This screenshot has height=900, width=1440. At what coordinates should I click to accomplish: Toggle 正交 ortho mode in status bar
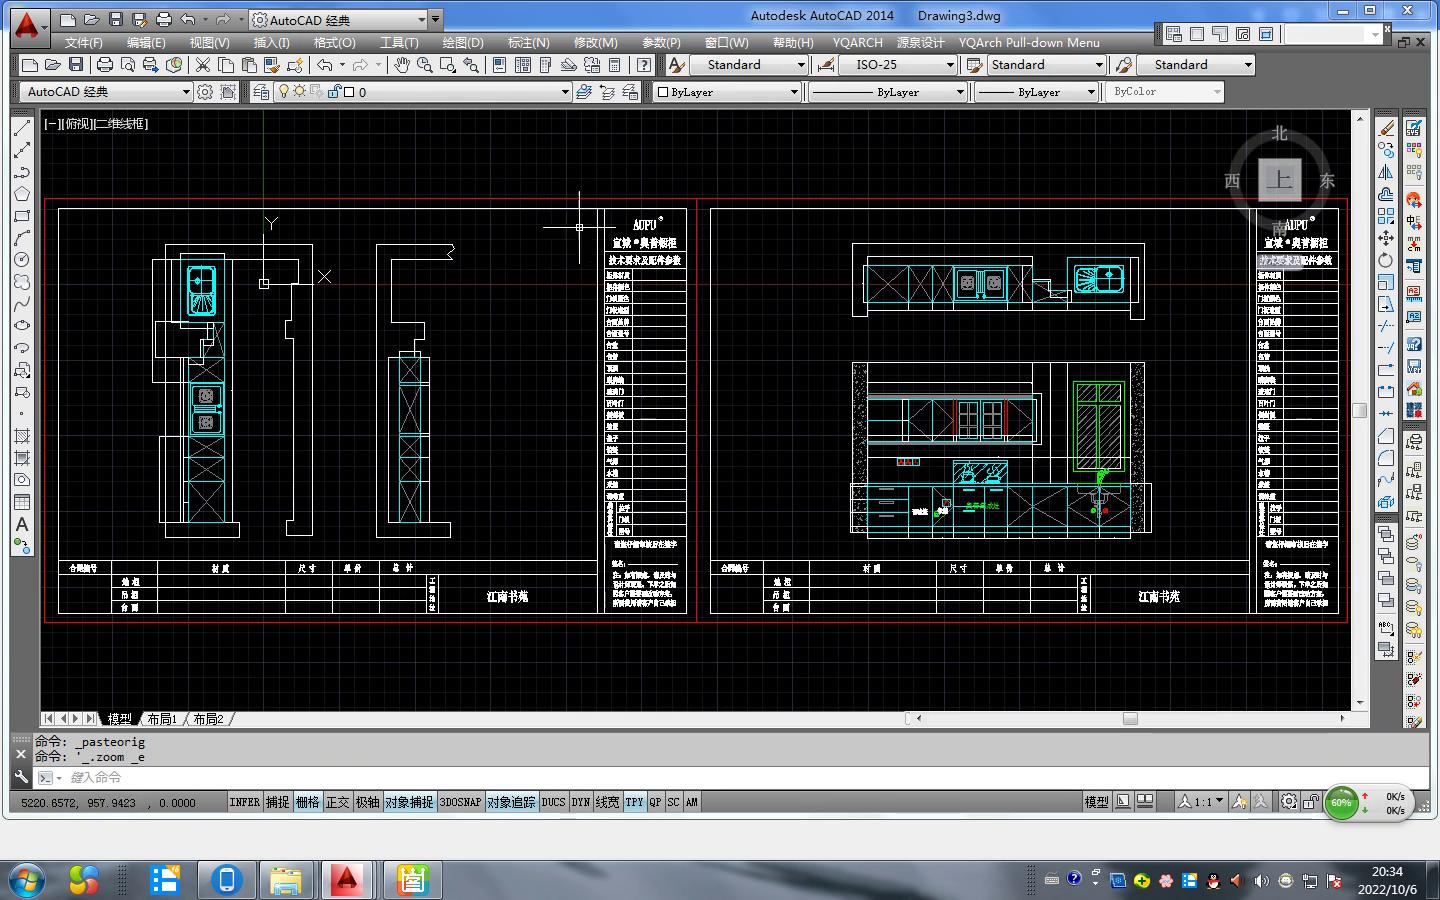pyautogui.click(x=337, y=802)
